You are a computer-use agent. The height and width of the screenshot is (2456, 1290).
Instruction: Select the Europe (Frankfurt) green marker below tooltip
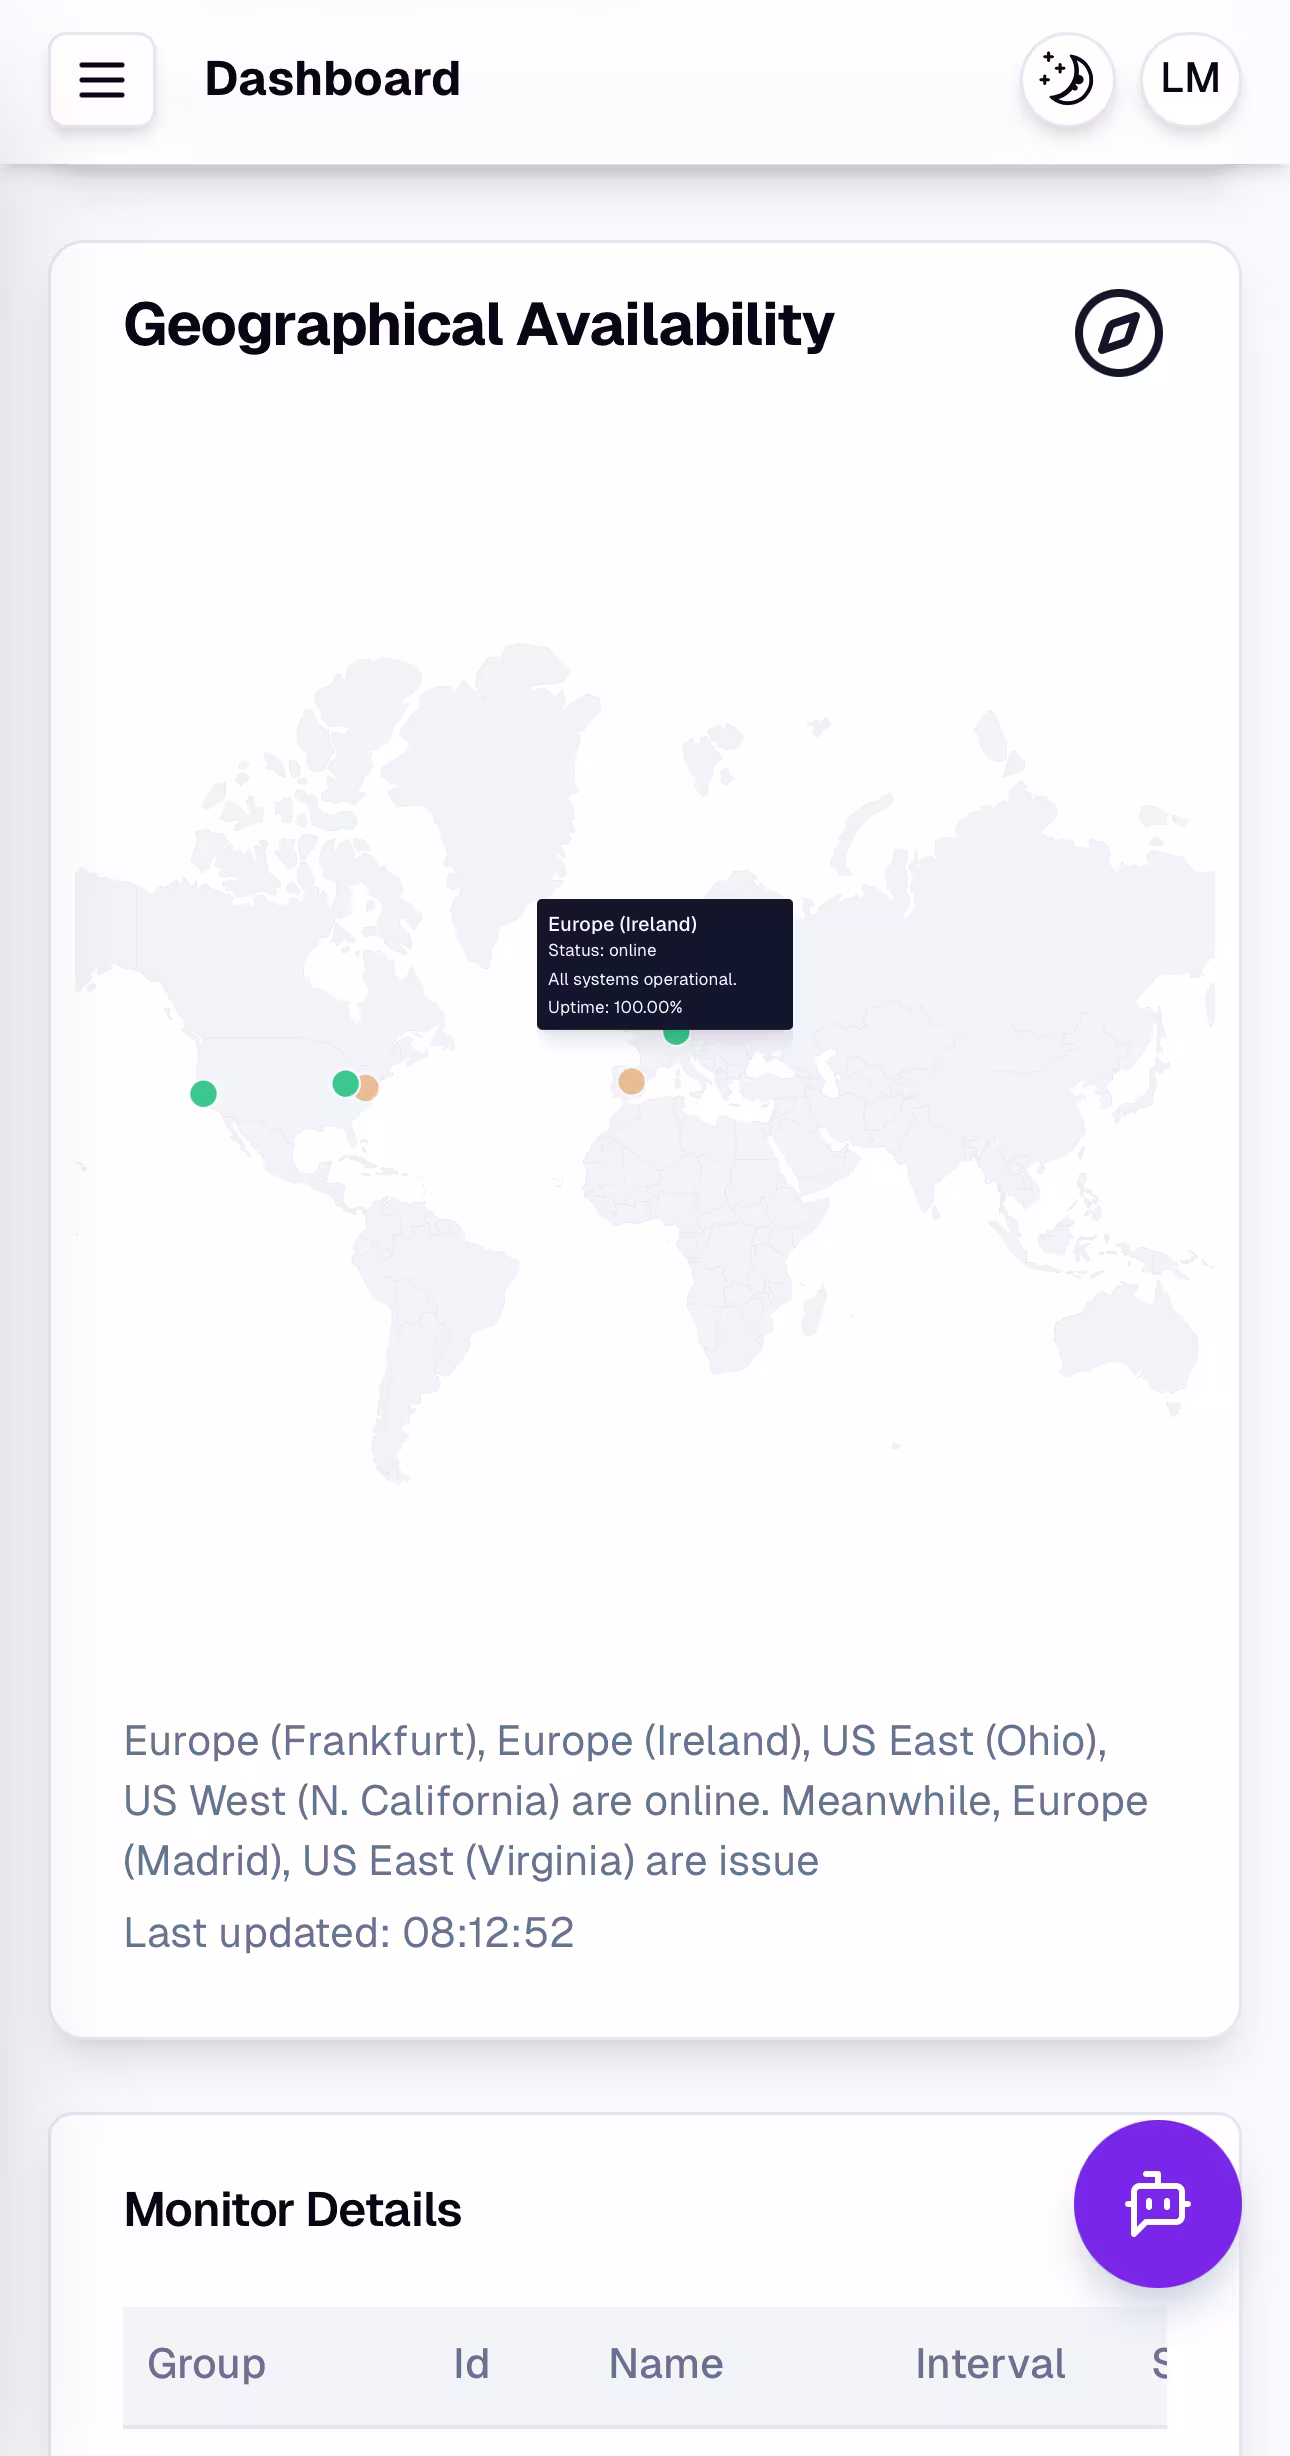point(677,1036)
